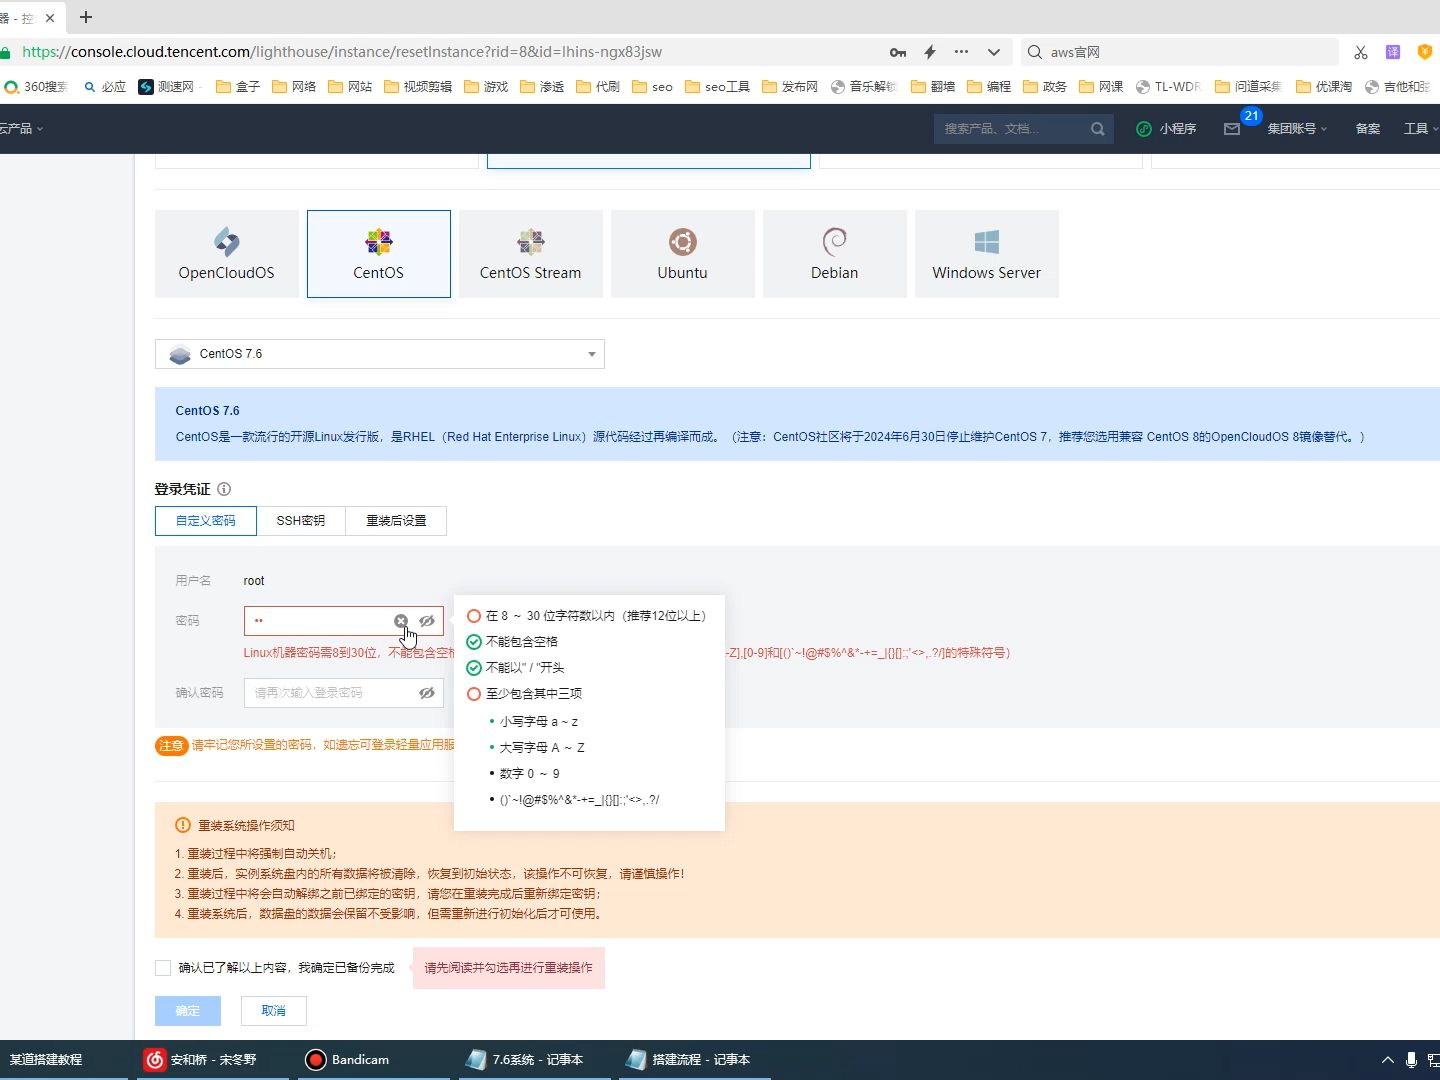The width and height of the screenshot is (1440, 1080).
Task: Click the microphone tray icon
Action: [1411, 1060]
